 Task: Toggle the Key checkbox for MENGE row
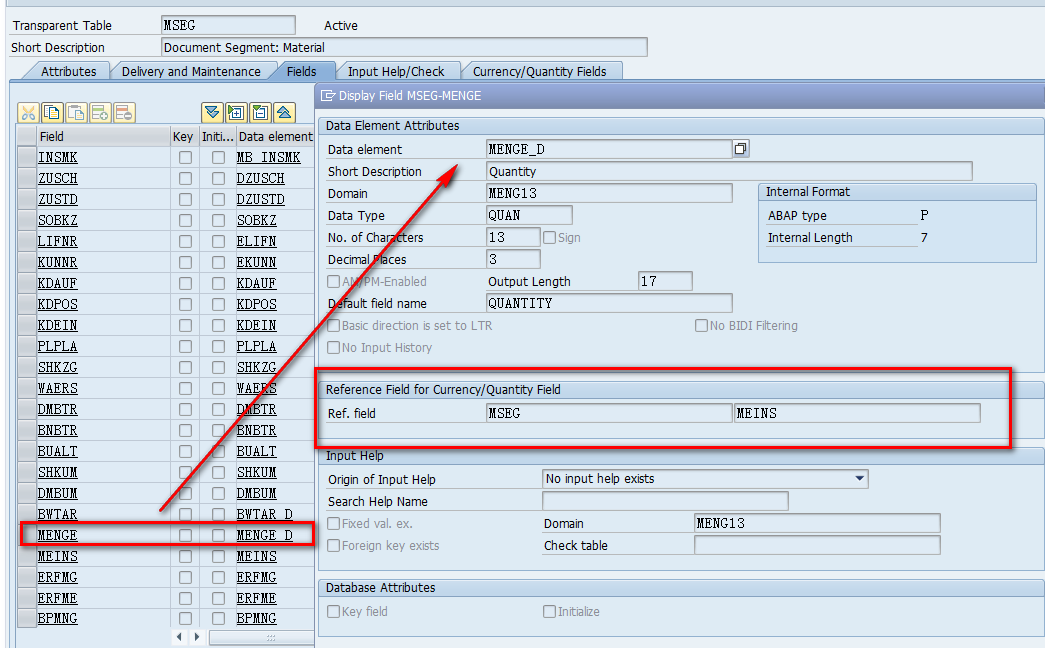184,535
